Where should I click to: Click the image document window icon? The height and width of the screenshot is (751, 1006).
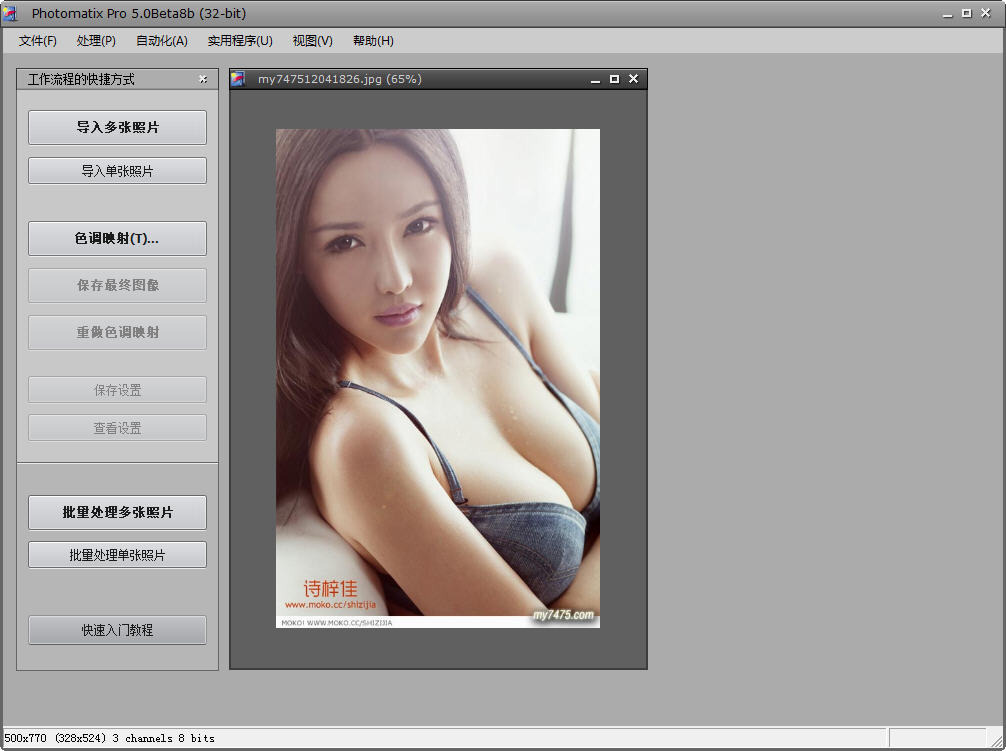[x=238, y=79]
